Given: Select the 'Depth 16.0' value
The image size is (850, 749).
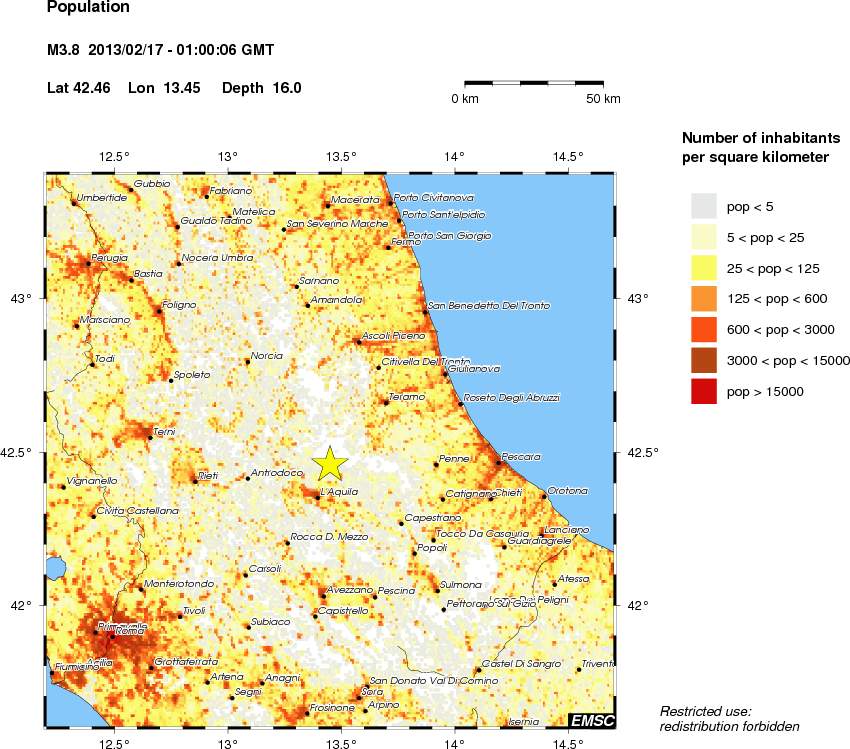Looking at the screenshot, I should click(x=262, y=88).
